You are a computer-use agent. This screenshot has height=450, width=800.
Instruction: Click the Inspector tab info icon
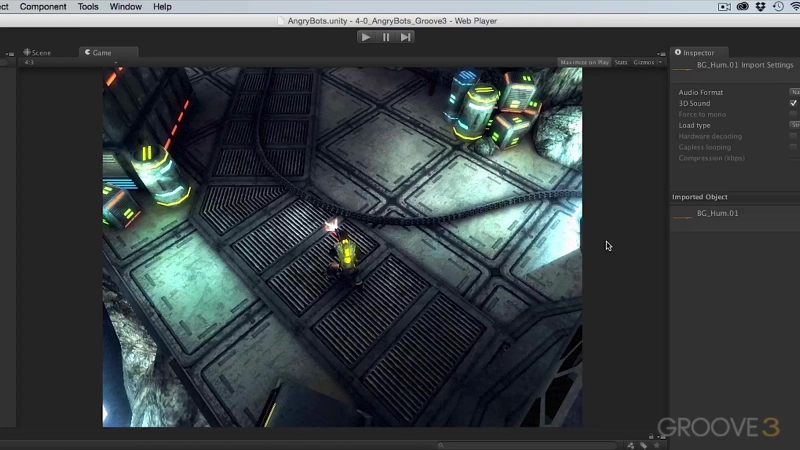click(678, 52)
